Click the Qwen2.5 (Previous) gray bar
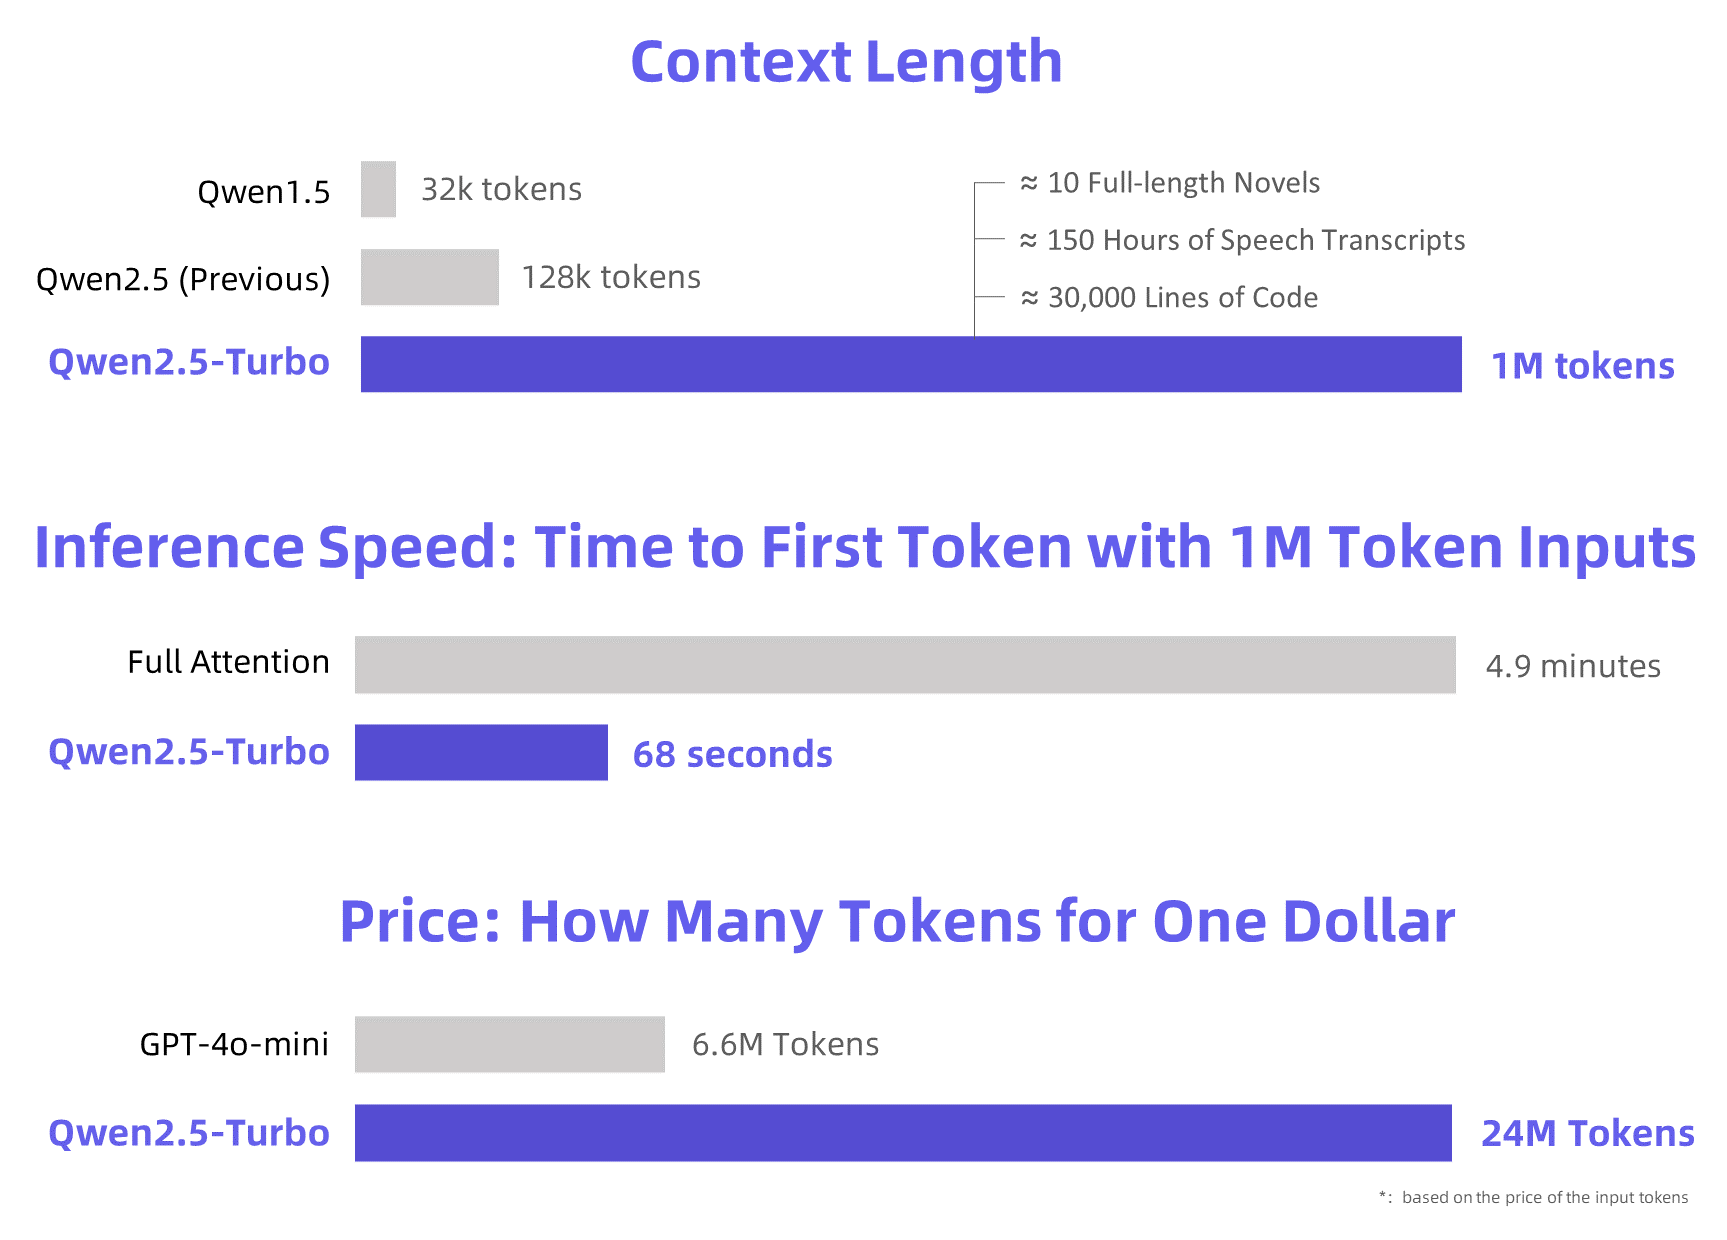Screen dimensions: 1727x1240 [429, 277]
